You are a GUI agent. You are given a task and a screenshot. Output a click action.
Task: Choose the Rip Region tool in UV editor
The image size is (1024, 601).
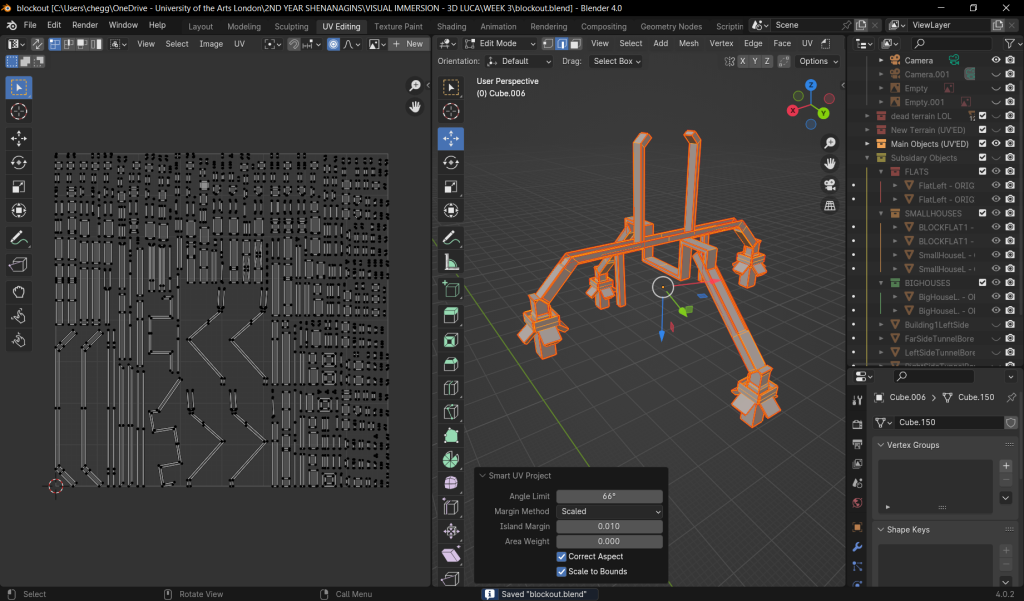[x=18, y=265]
